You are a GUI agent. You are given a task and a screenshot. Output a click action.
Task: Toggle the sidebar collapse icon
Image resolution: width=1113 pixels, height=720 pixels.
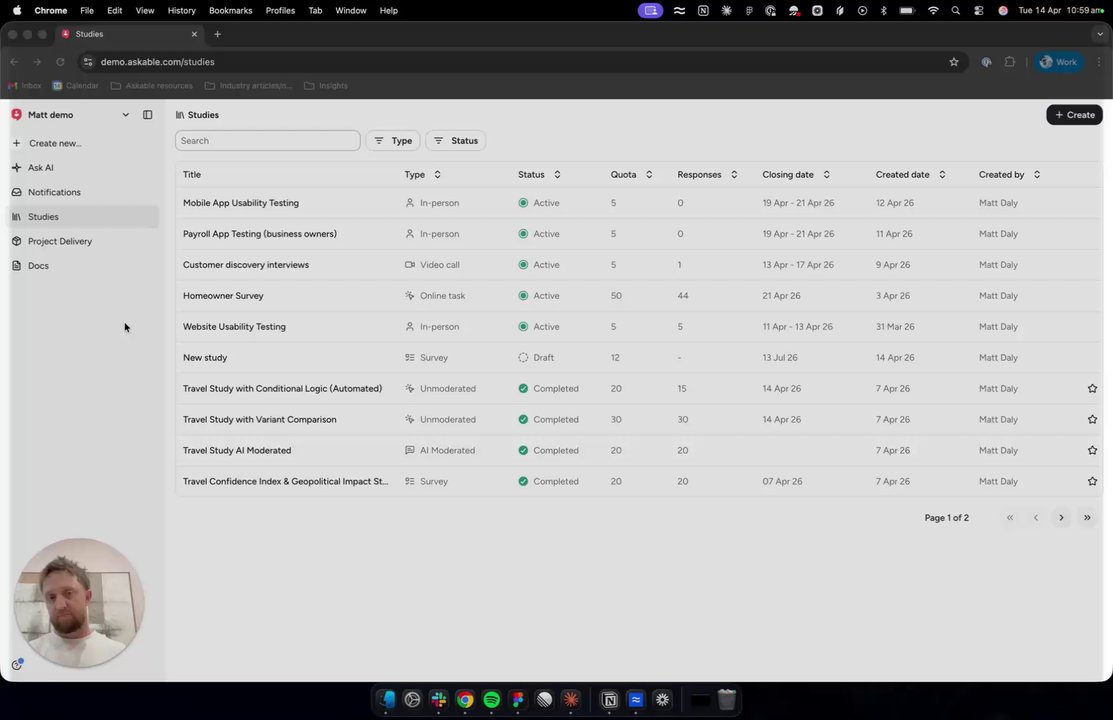(148, 114)
